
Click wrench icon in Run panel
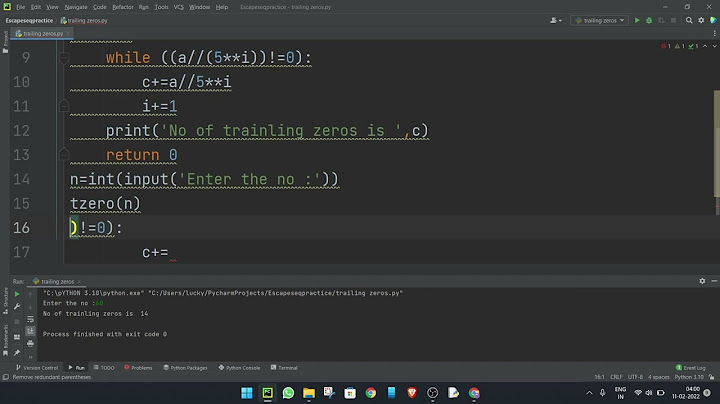click(x=17, y=306)
